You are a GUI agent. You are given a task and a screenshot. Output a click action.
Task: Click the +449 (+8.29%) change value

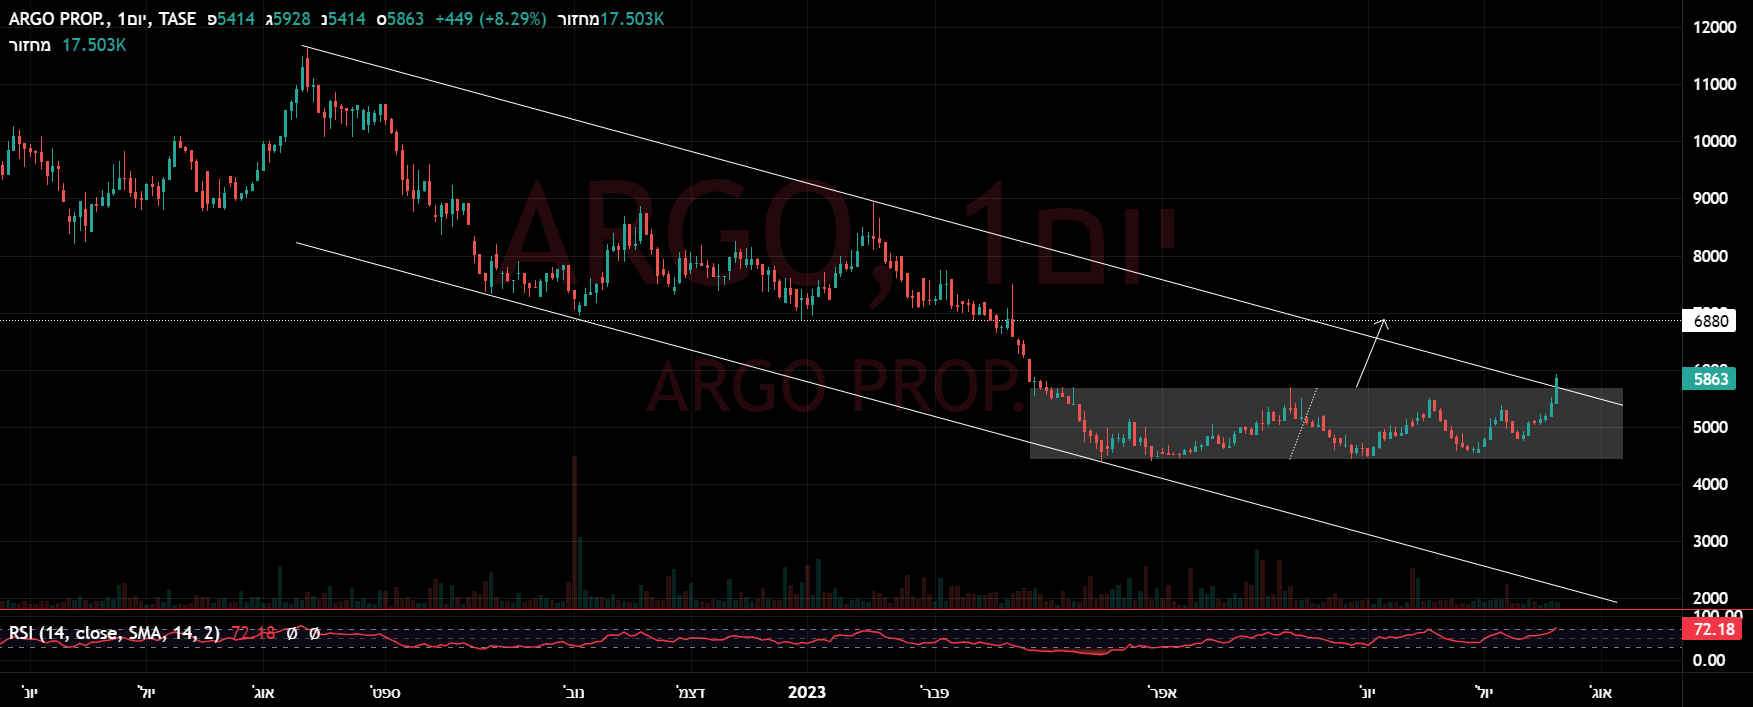[491, 19]
